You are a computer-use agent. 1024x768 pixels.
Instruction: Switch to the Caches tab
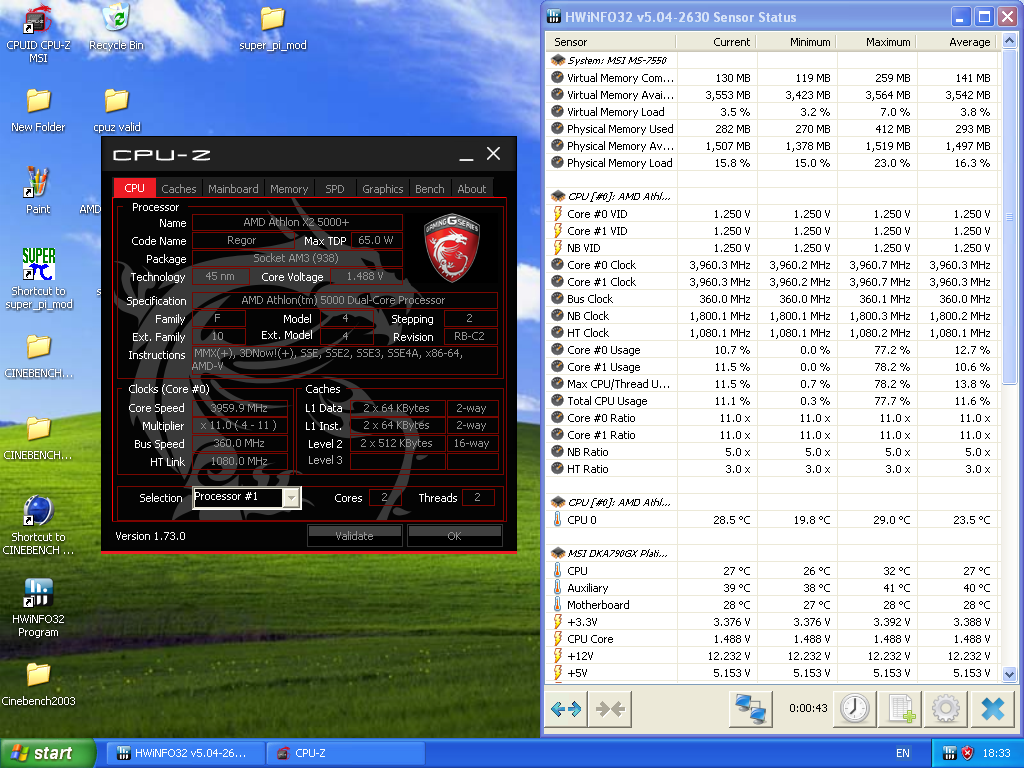pos(178,188)
